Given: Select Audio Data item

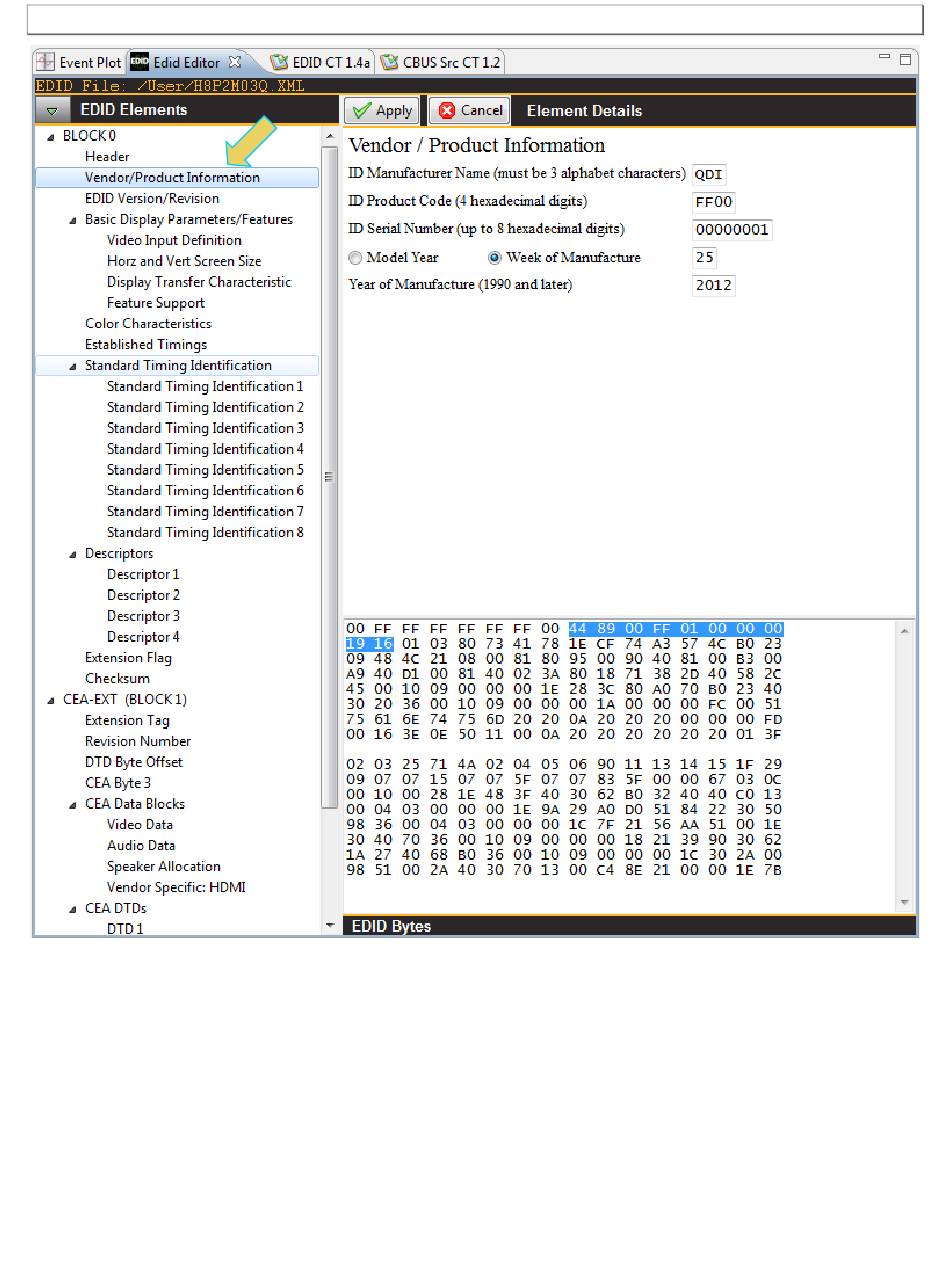Looking at the screenshot, I should (x=141, y=846).
